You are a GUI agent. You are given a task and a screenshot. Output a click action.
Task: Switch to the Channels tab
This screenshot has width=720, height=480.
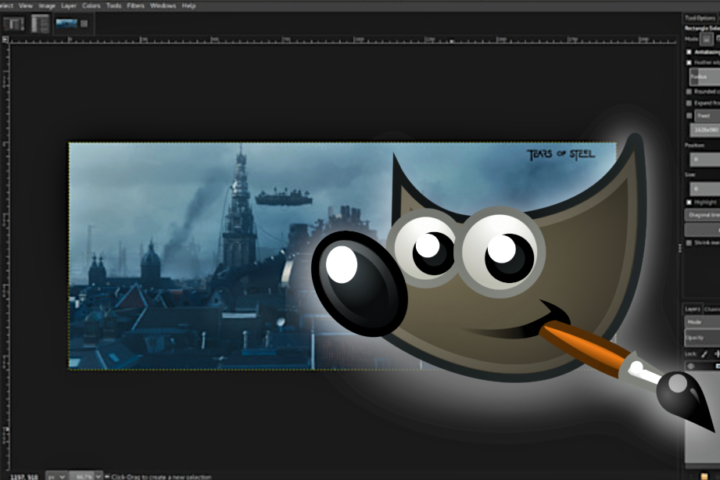(712, 309)
